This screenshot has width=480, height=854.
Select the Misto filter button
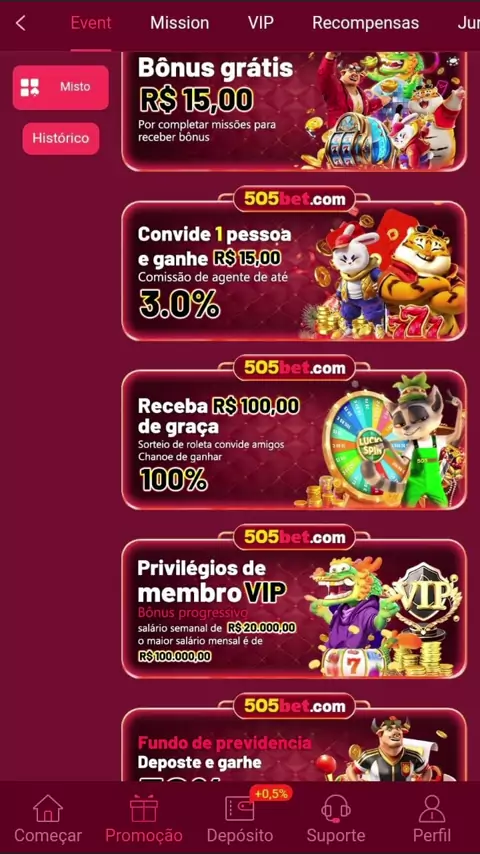point(60,87)
